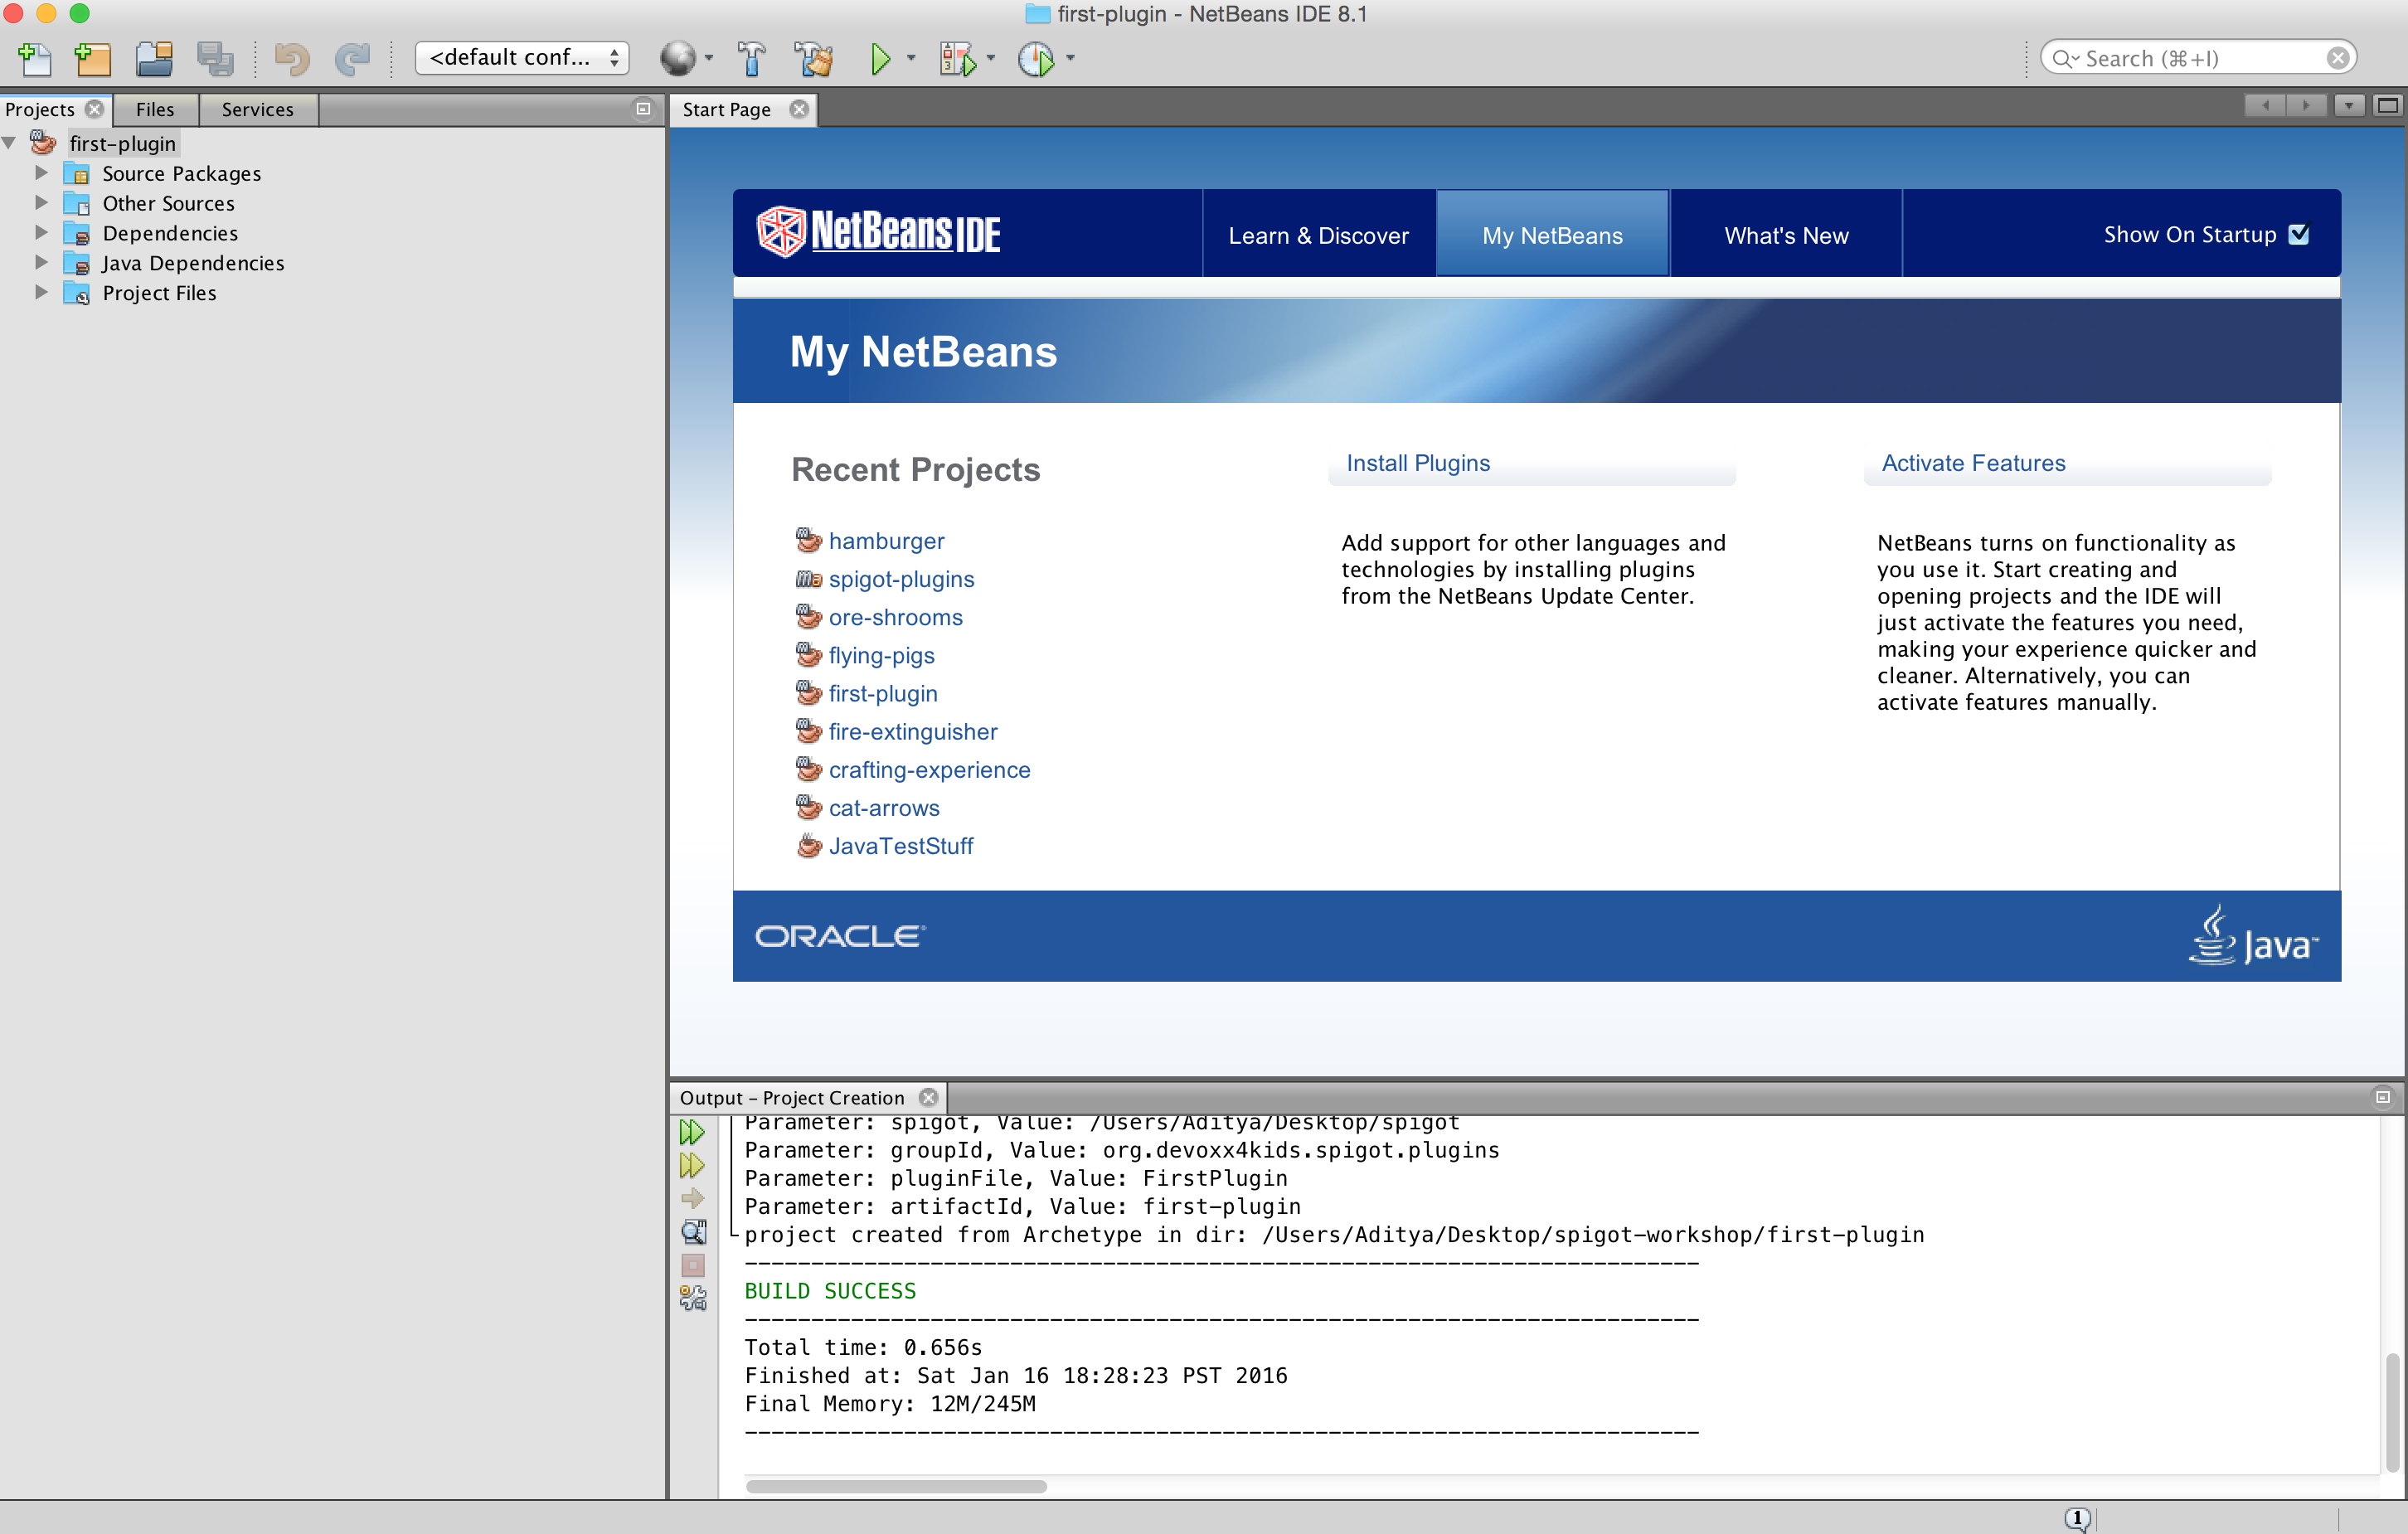Open the flying-pigs recent project
Screen dimensions: 2408x1534
click(881, 655)
